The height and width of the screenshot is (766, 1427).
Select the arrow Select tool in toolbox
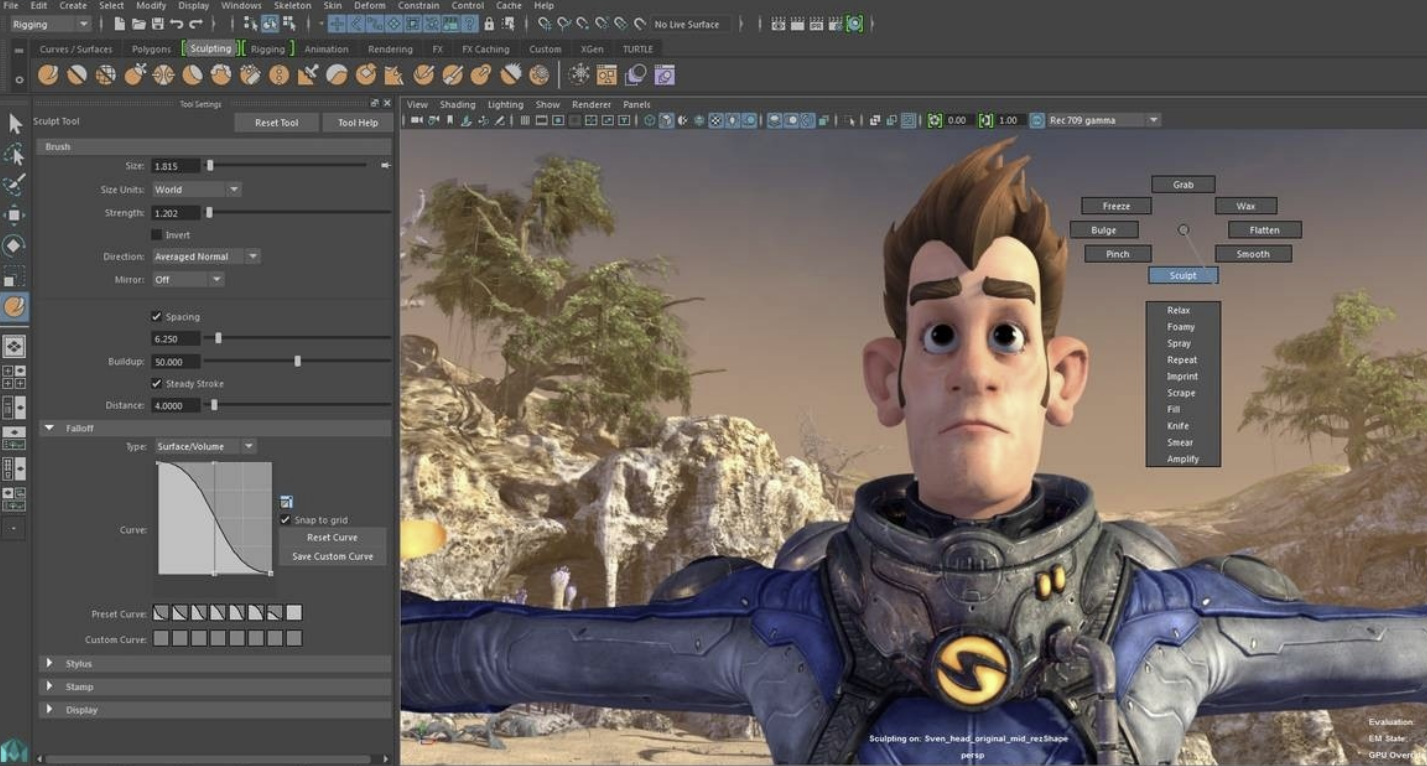coord(15,123)
